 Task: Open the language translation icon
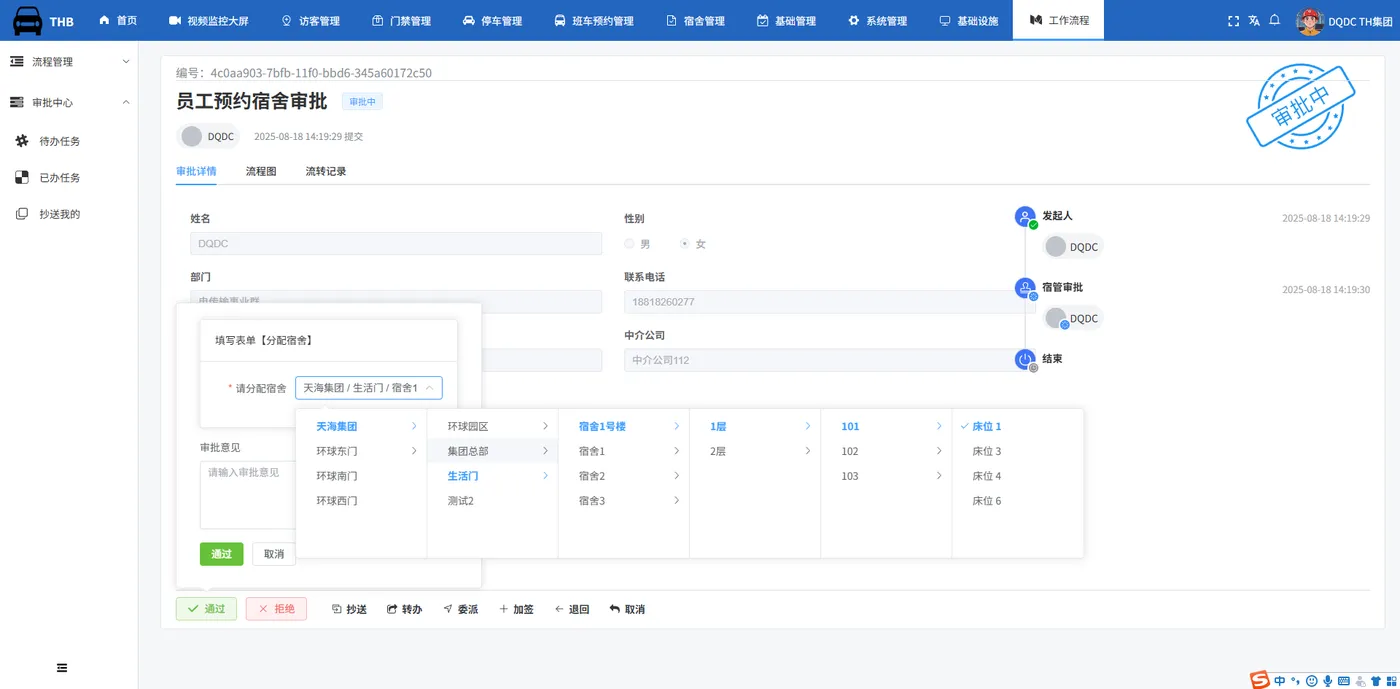[1254, 20]
